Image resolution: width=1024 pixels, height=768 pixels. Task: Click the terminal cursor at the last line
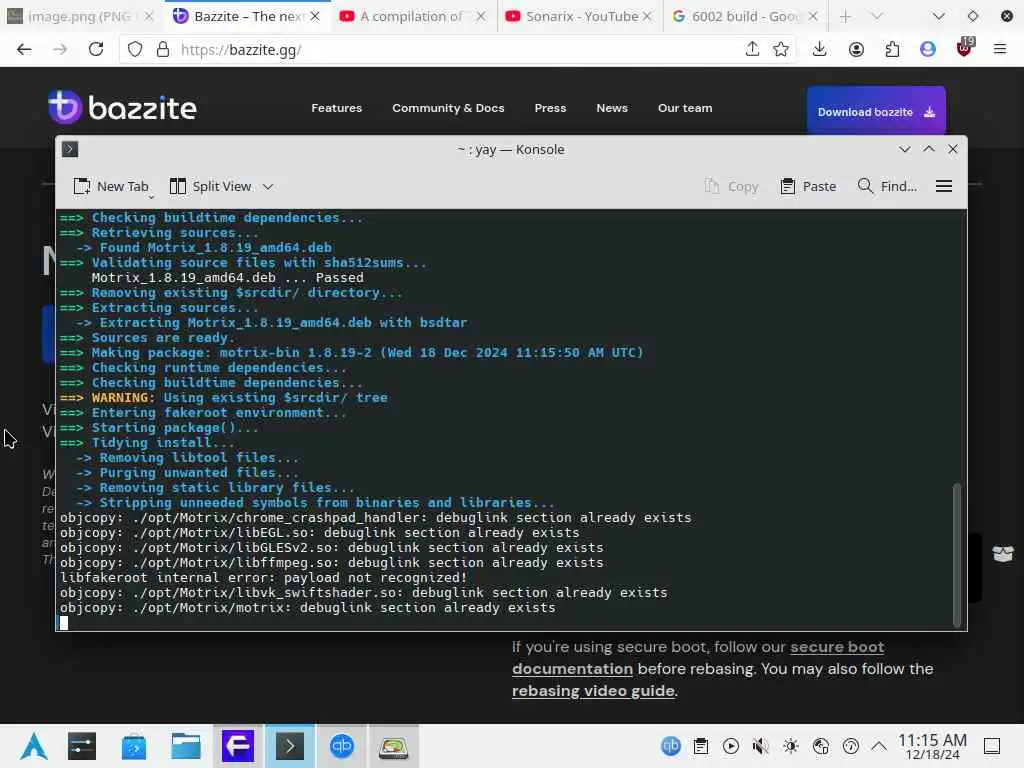tap(64, 623)
